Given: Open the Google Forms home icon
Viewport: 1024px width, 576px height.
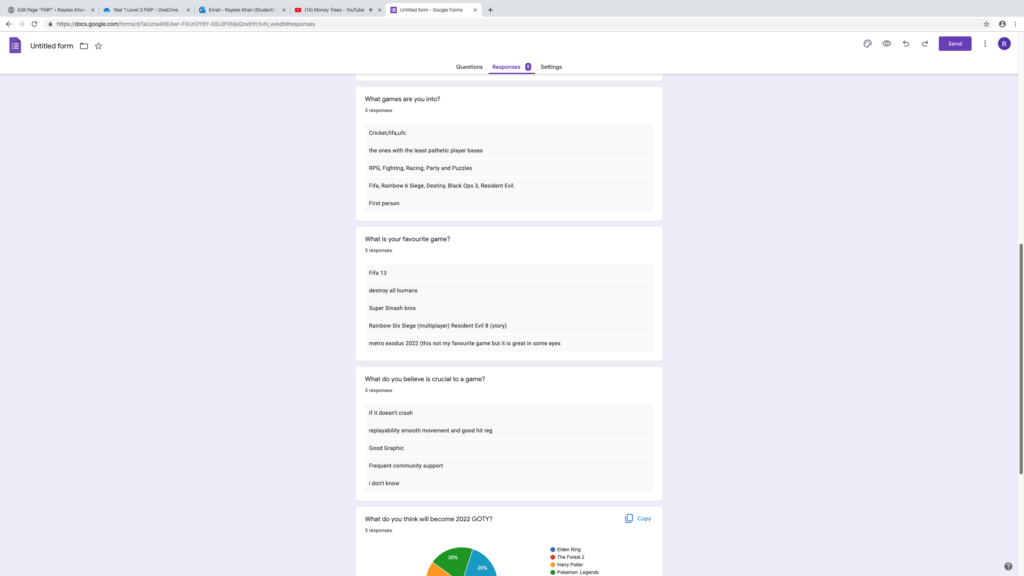Looking at the screenshot, I should (x=15, y=46).
